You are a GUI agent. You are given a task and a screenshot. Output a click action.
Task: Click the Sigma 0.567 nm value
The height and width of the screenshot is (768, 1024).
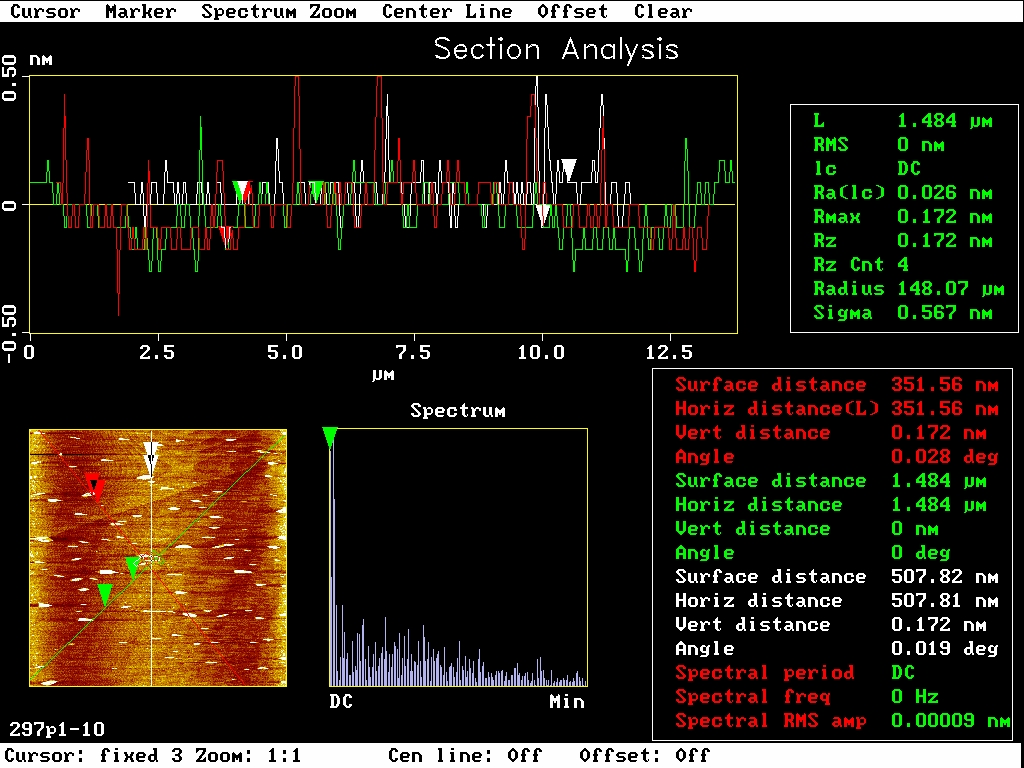903,313
